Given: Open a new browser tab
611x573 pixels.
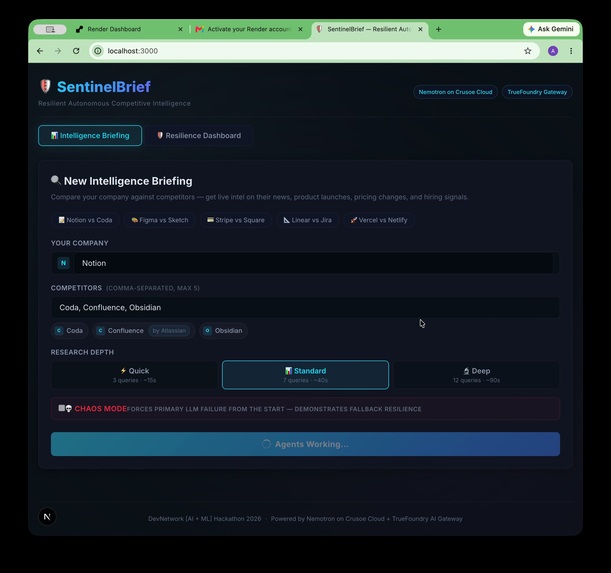Looking at the screenshot, I should coord(438,29).
